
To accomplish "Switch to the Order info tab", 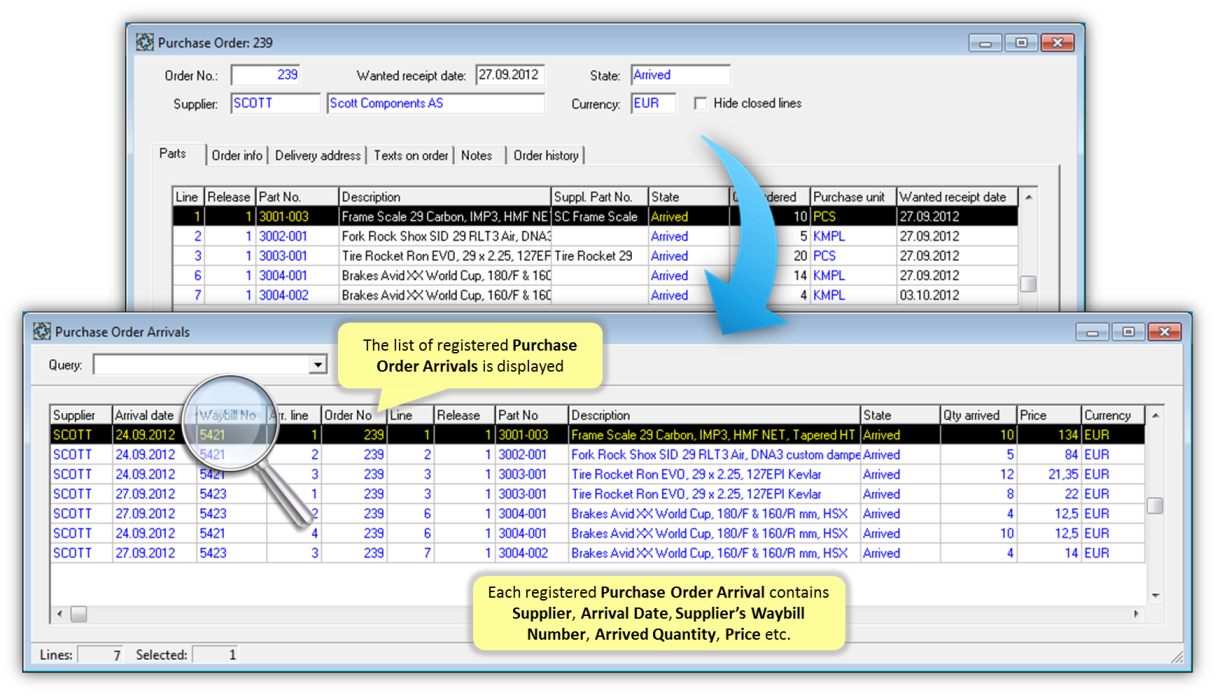I will [237, 155].
